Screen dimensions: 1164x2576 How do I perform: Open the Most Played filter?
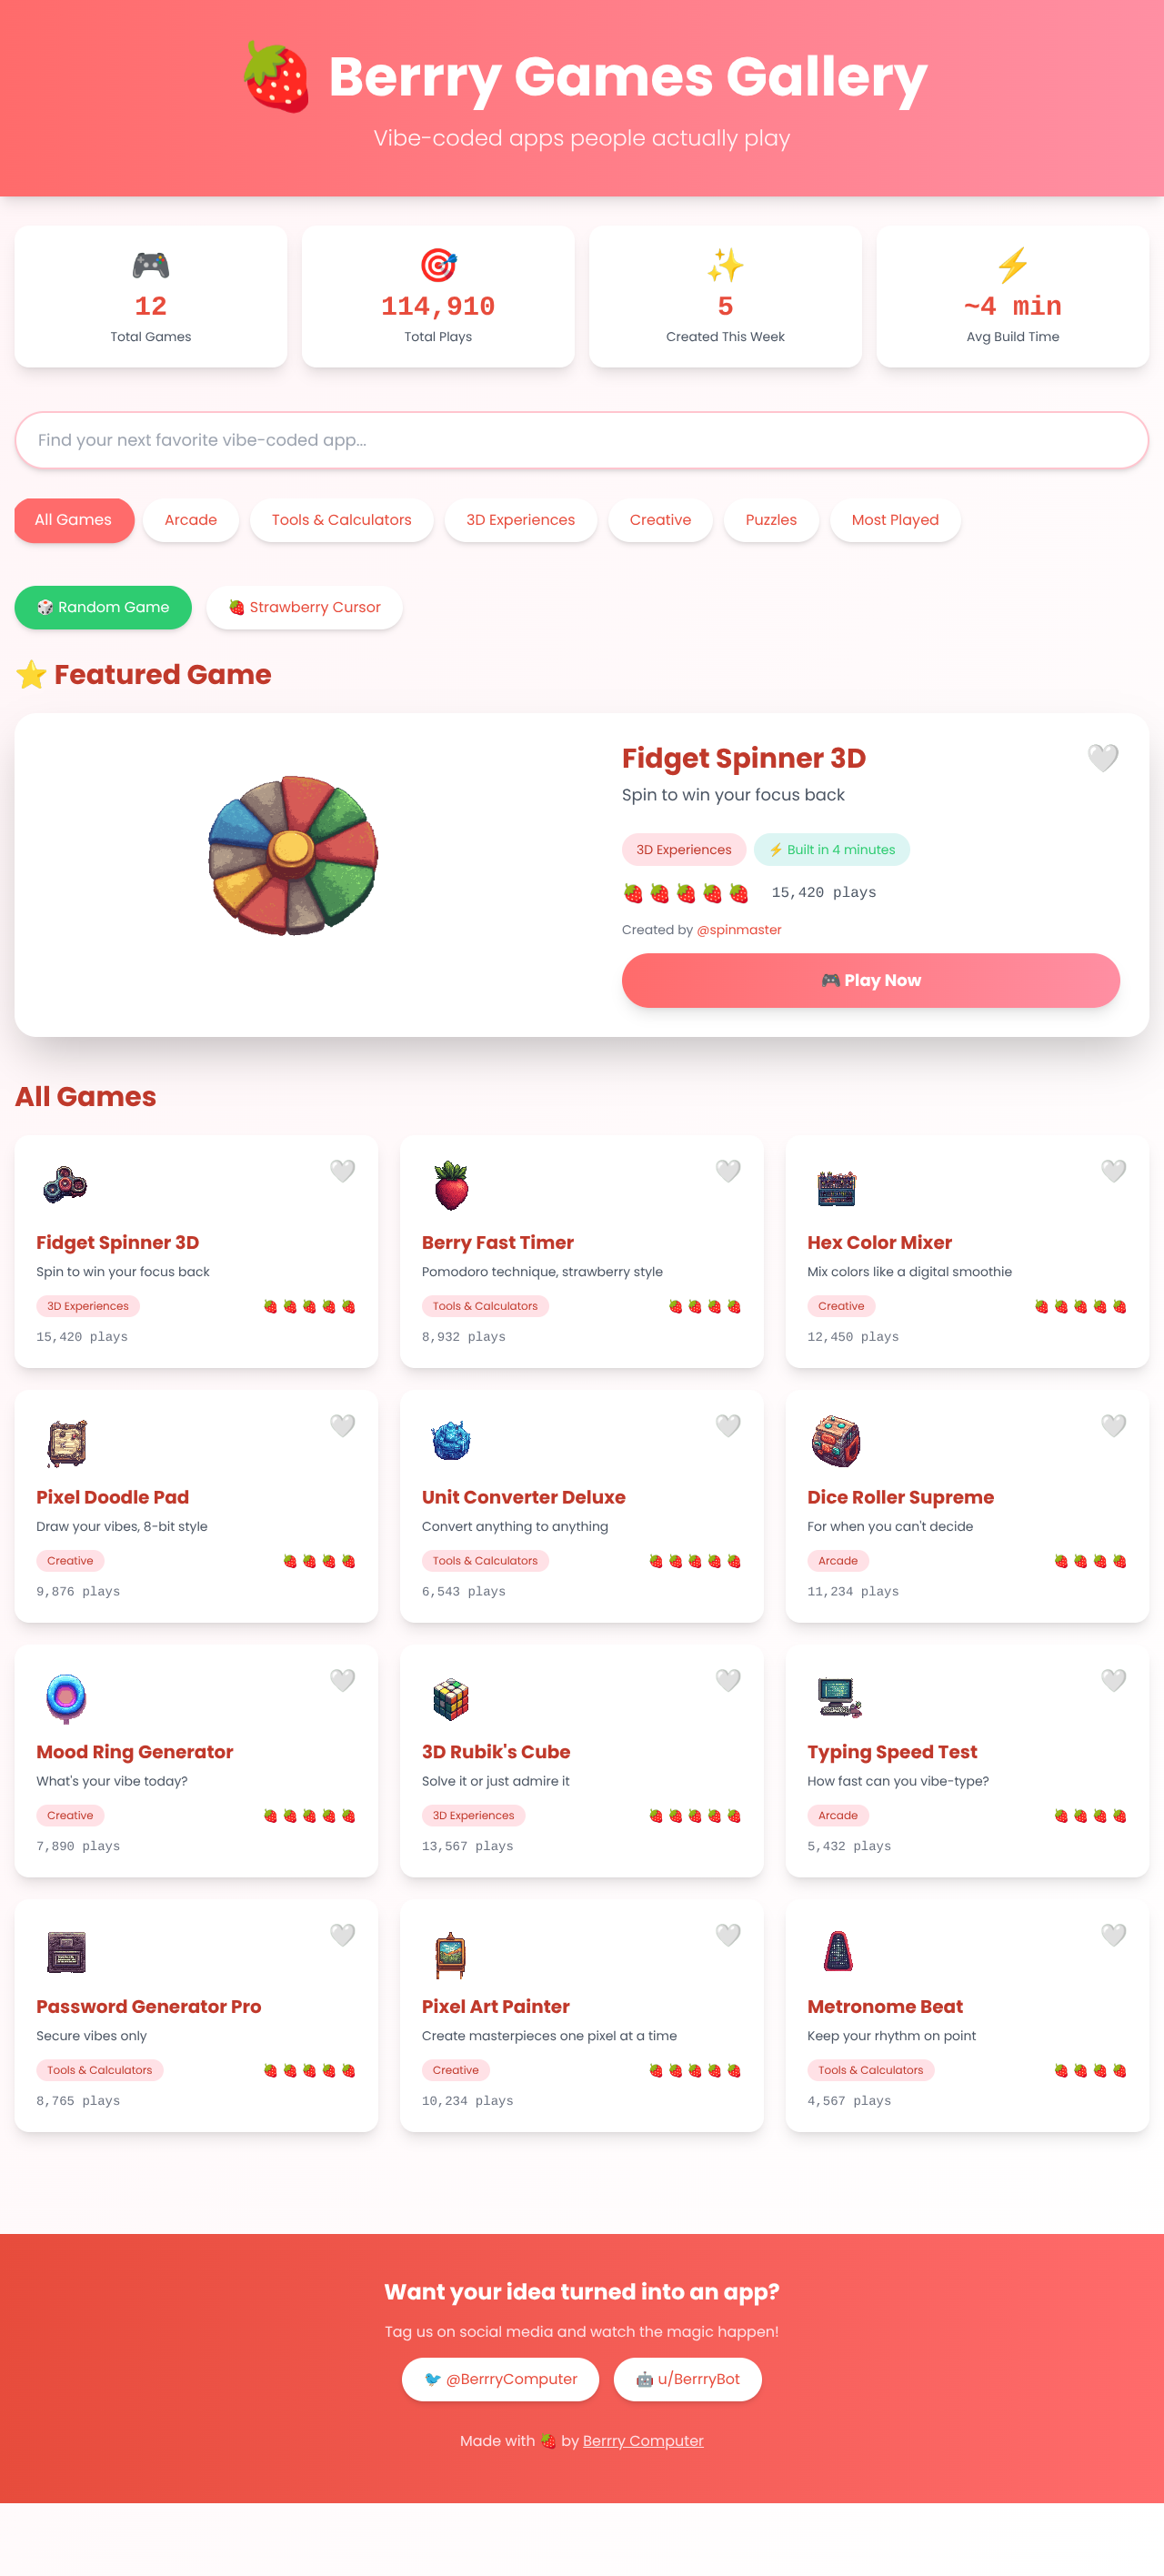pos(895,519)
